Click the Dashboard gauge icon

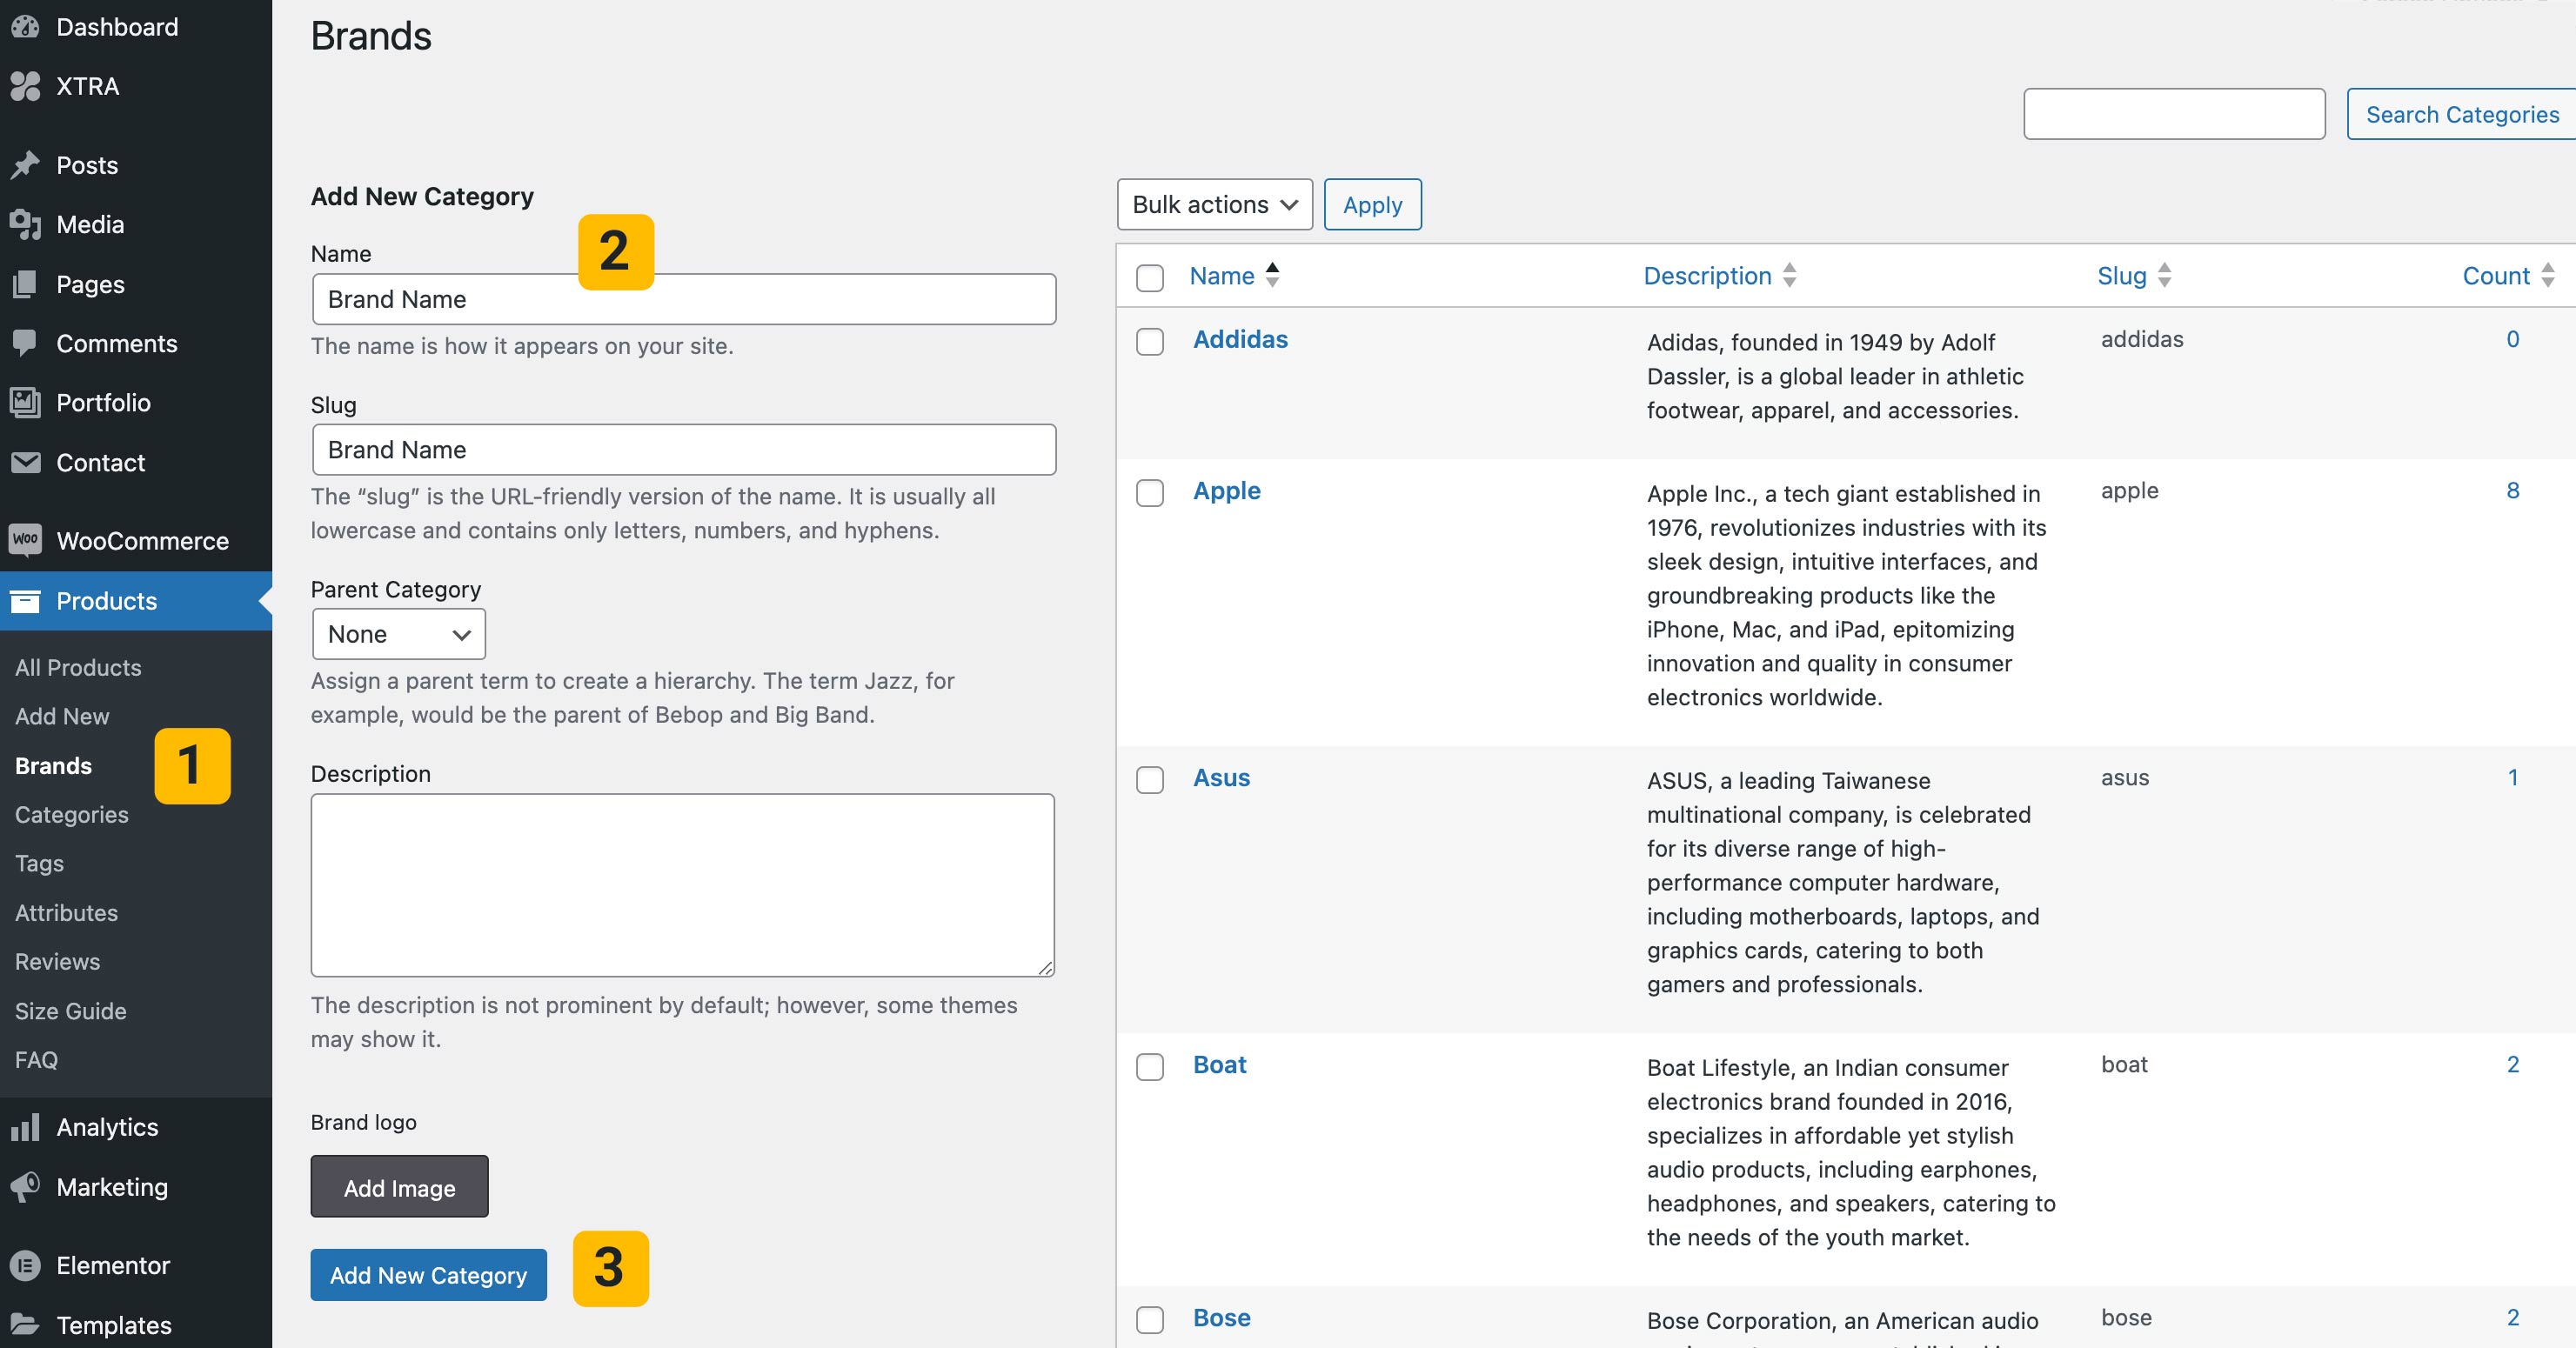pos(25,27)
